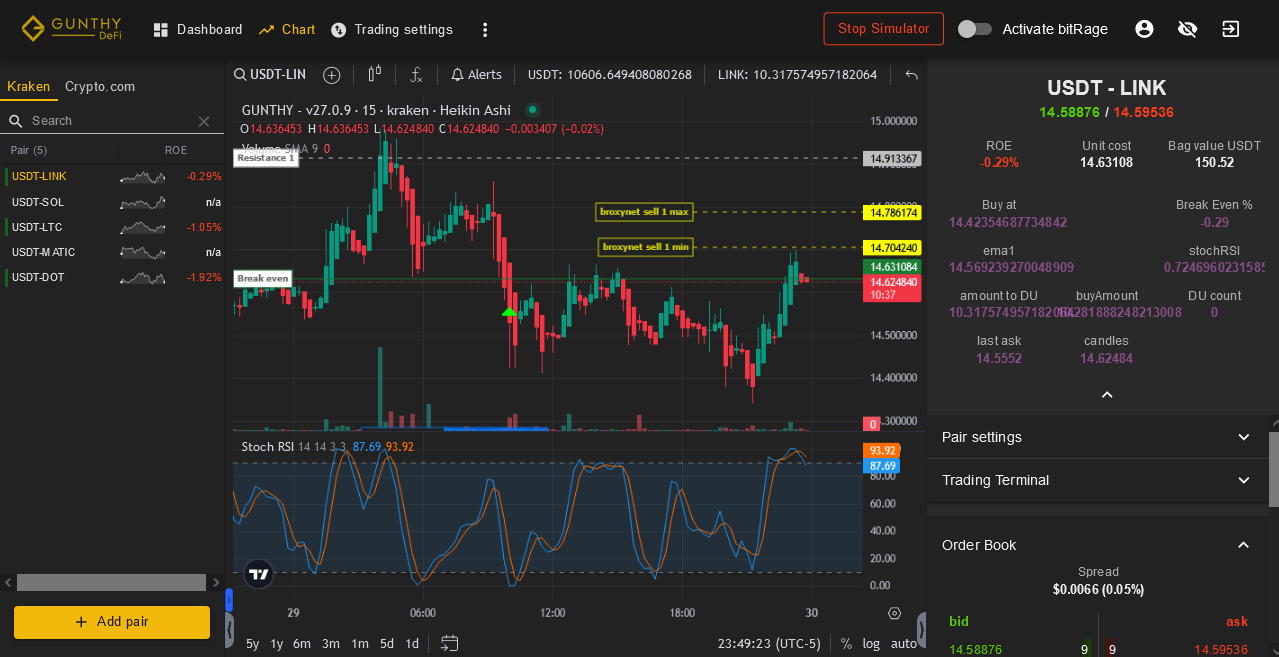The width and height of the screenshot is (1279, 657).
Task: Open the candlestick chart style selector
Action: click(x=375, y=74)
